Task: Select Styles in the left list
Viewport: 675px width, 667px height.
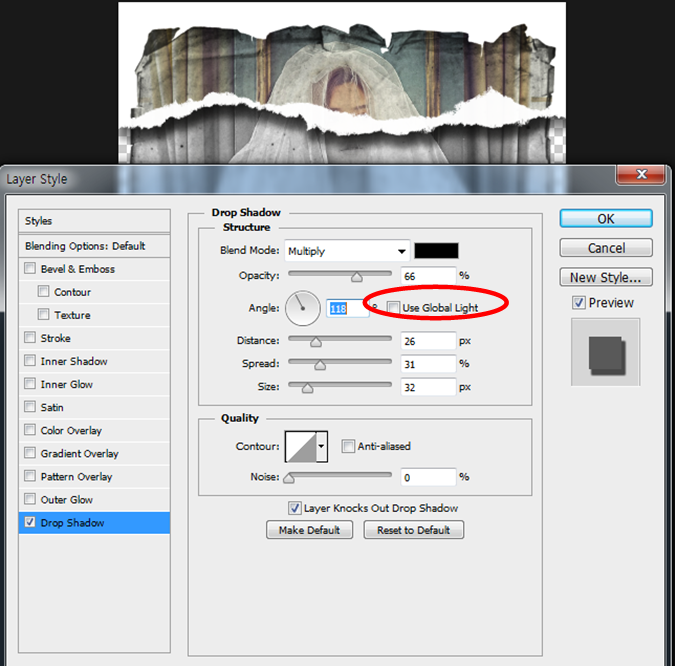Action: coord(94,221)
